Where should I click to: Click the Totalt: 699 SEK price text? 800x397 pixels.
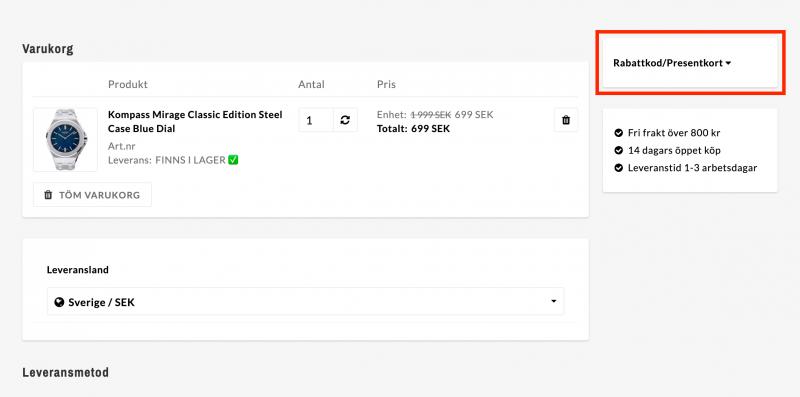[x=413, y=129]
